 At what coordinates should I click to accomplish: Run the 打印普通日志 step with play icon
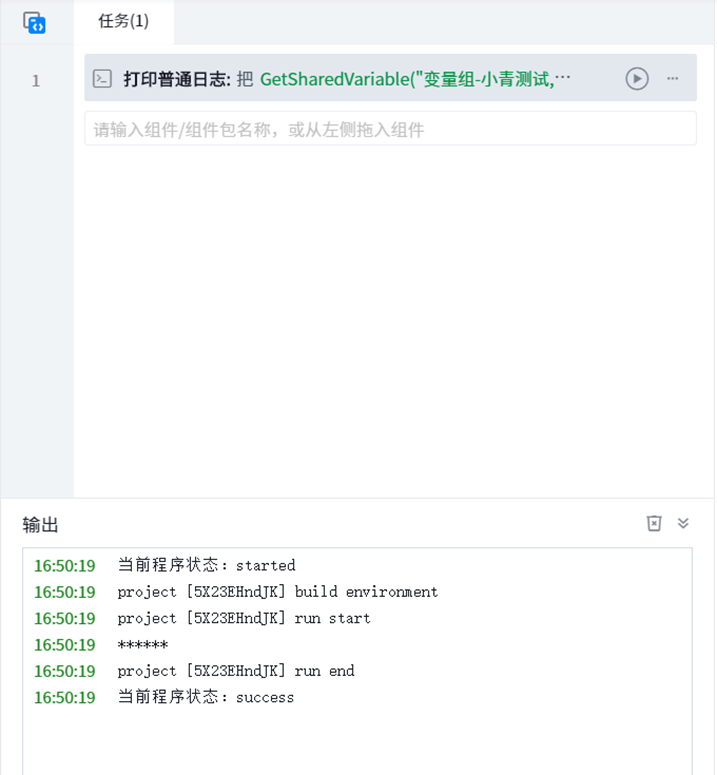tap(637, 79)
